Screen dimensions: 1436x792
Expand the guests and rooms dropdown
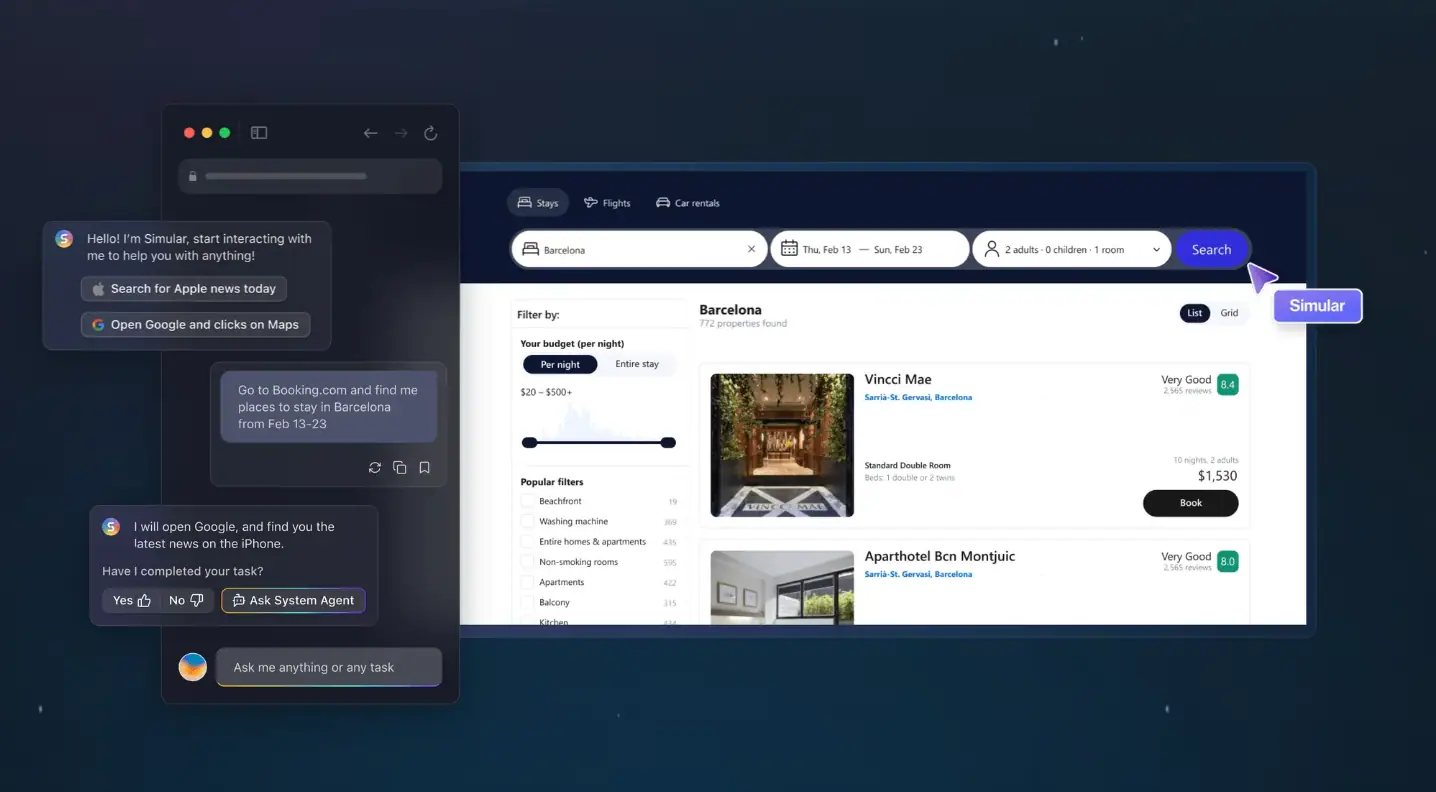(x=1156, y=250)
